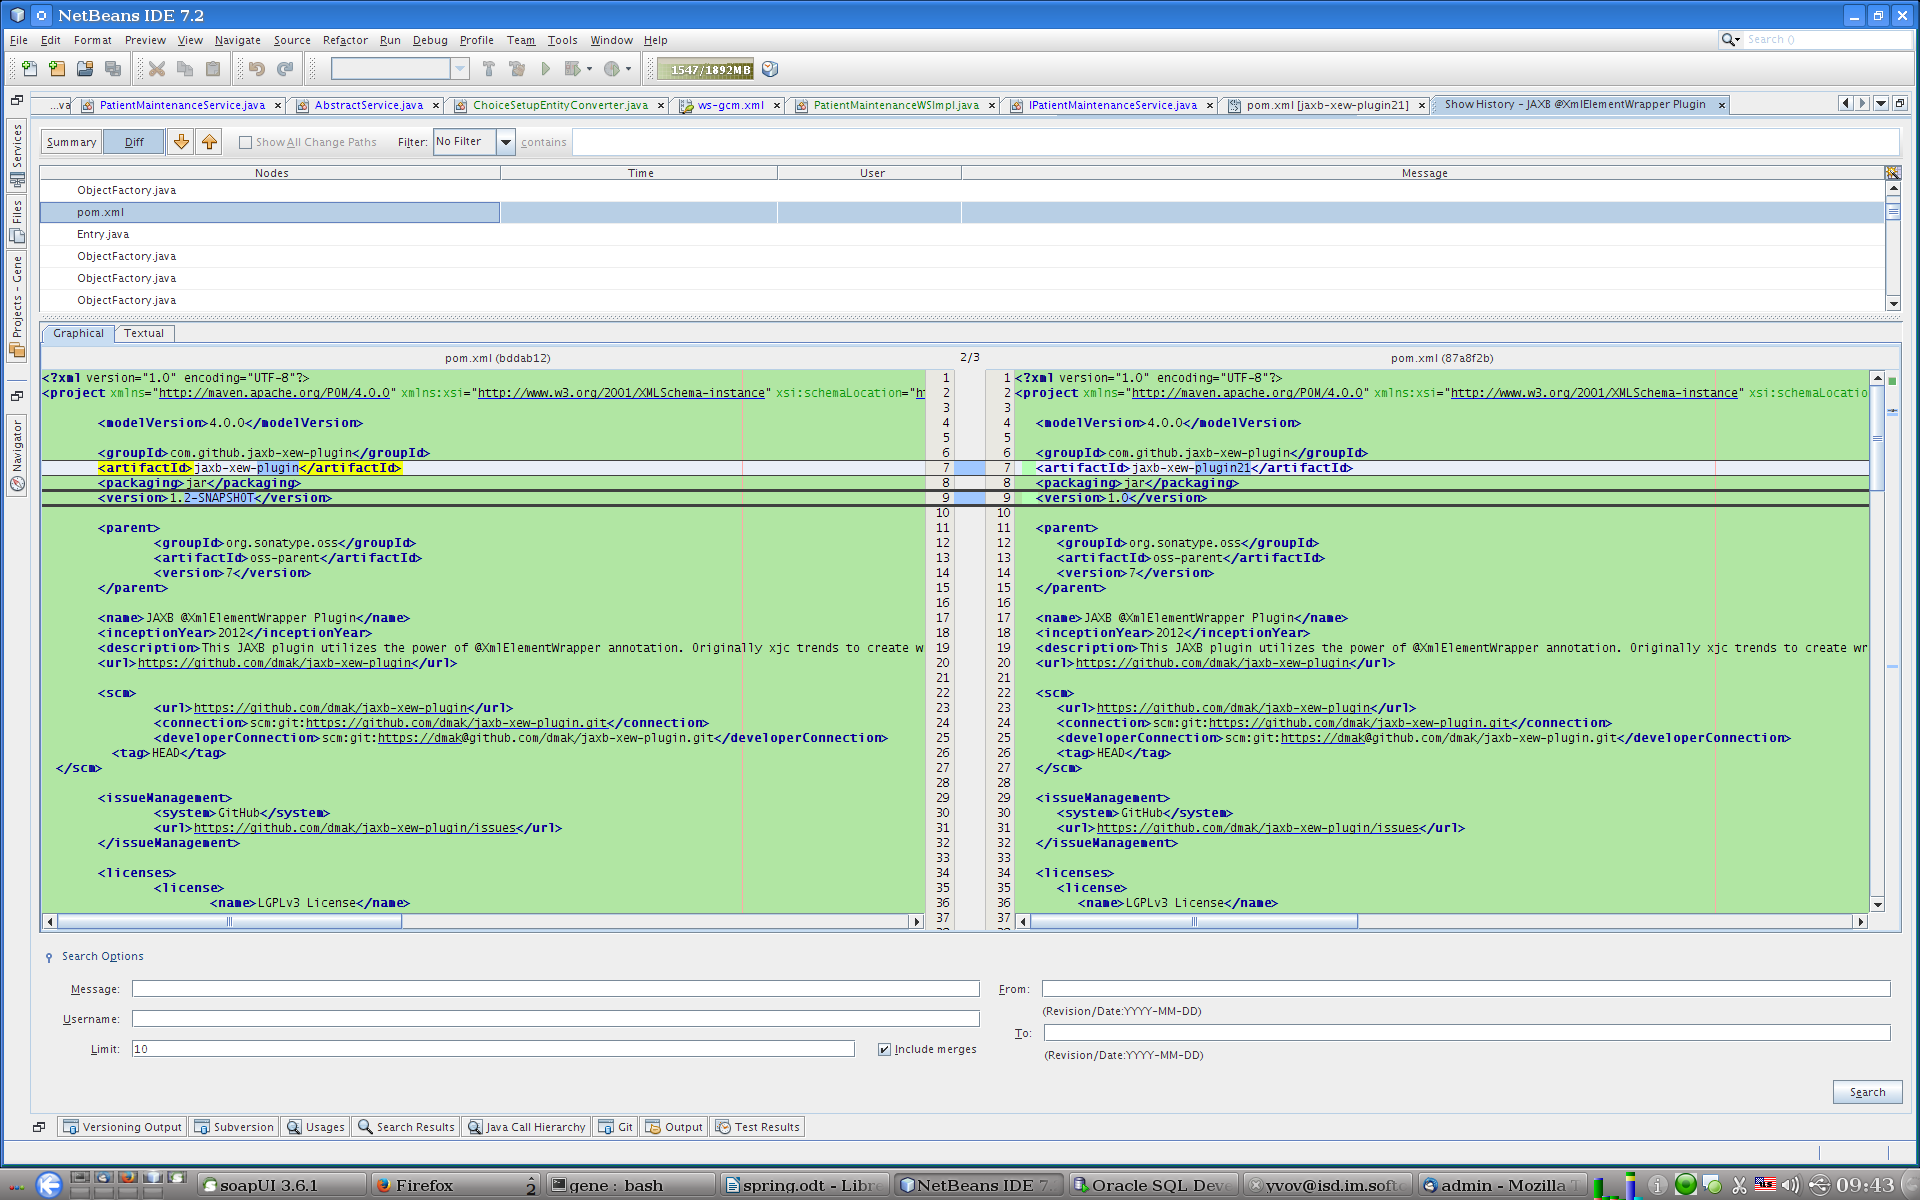Switch to the Textual diff tab
The image size is (1920, 1200).
(x=144, y=333)
